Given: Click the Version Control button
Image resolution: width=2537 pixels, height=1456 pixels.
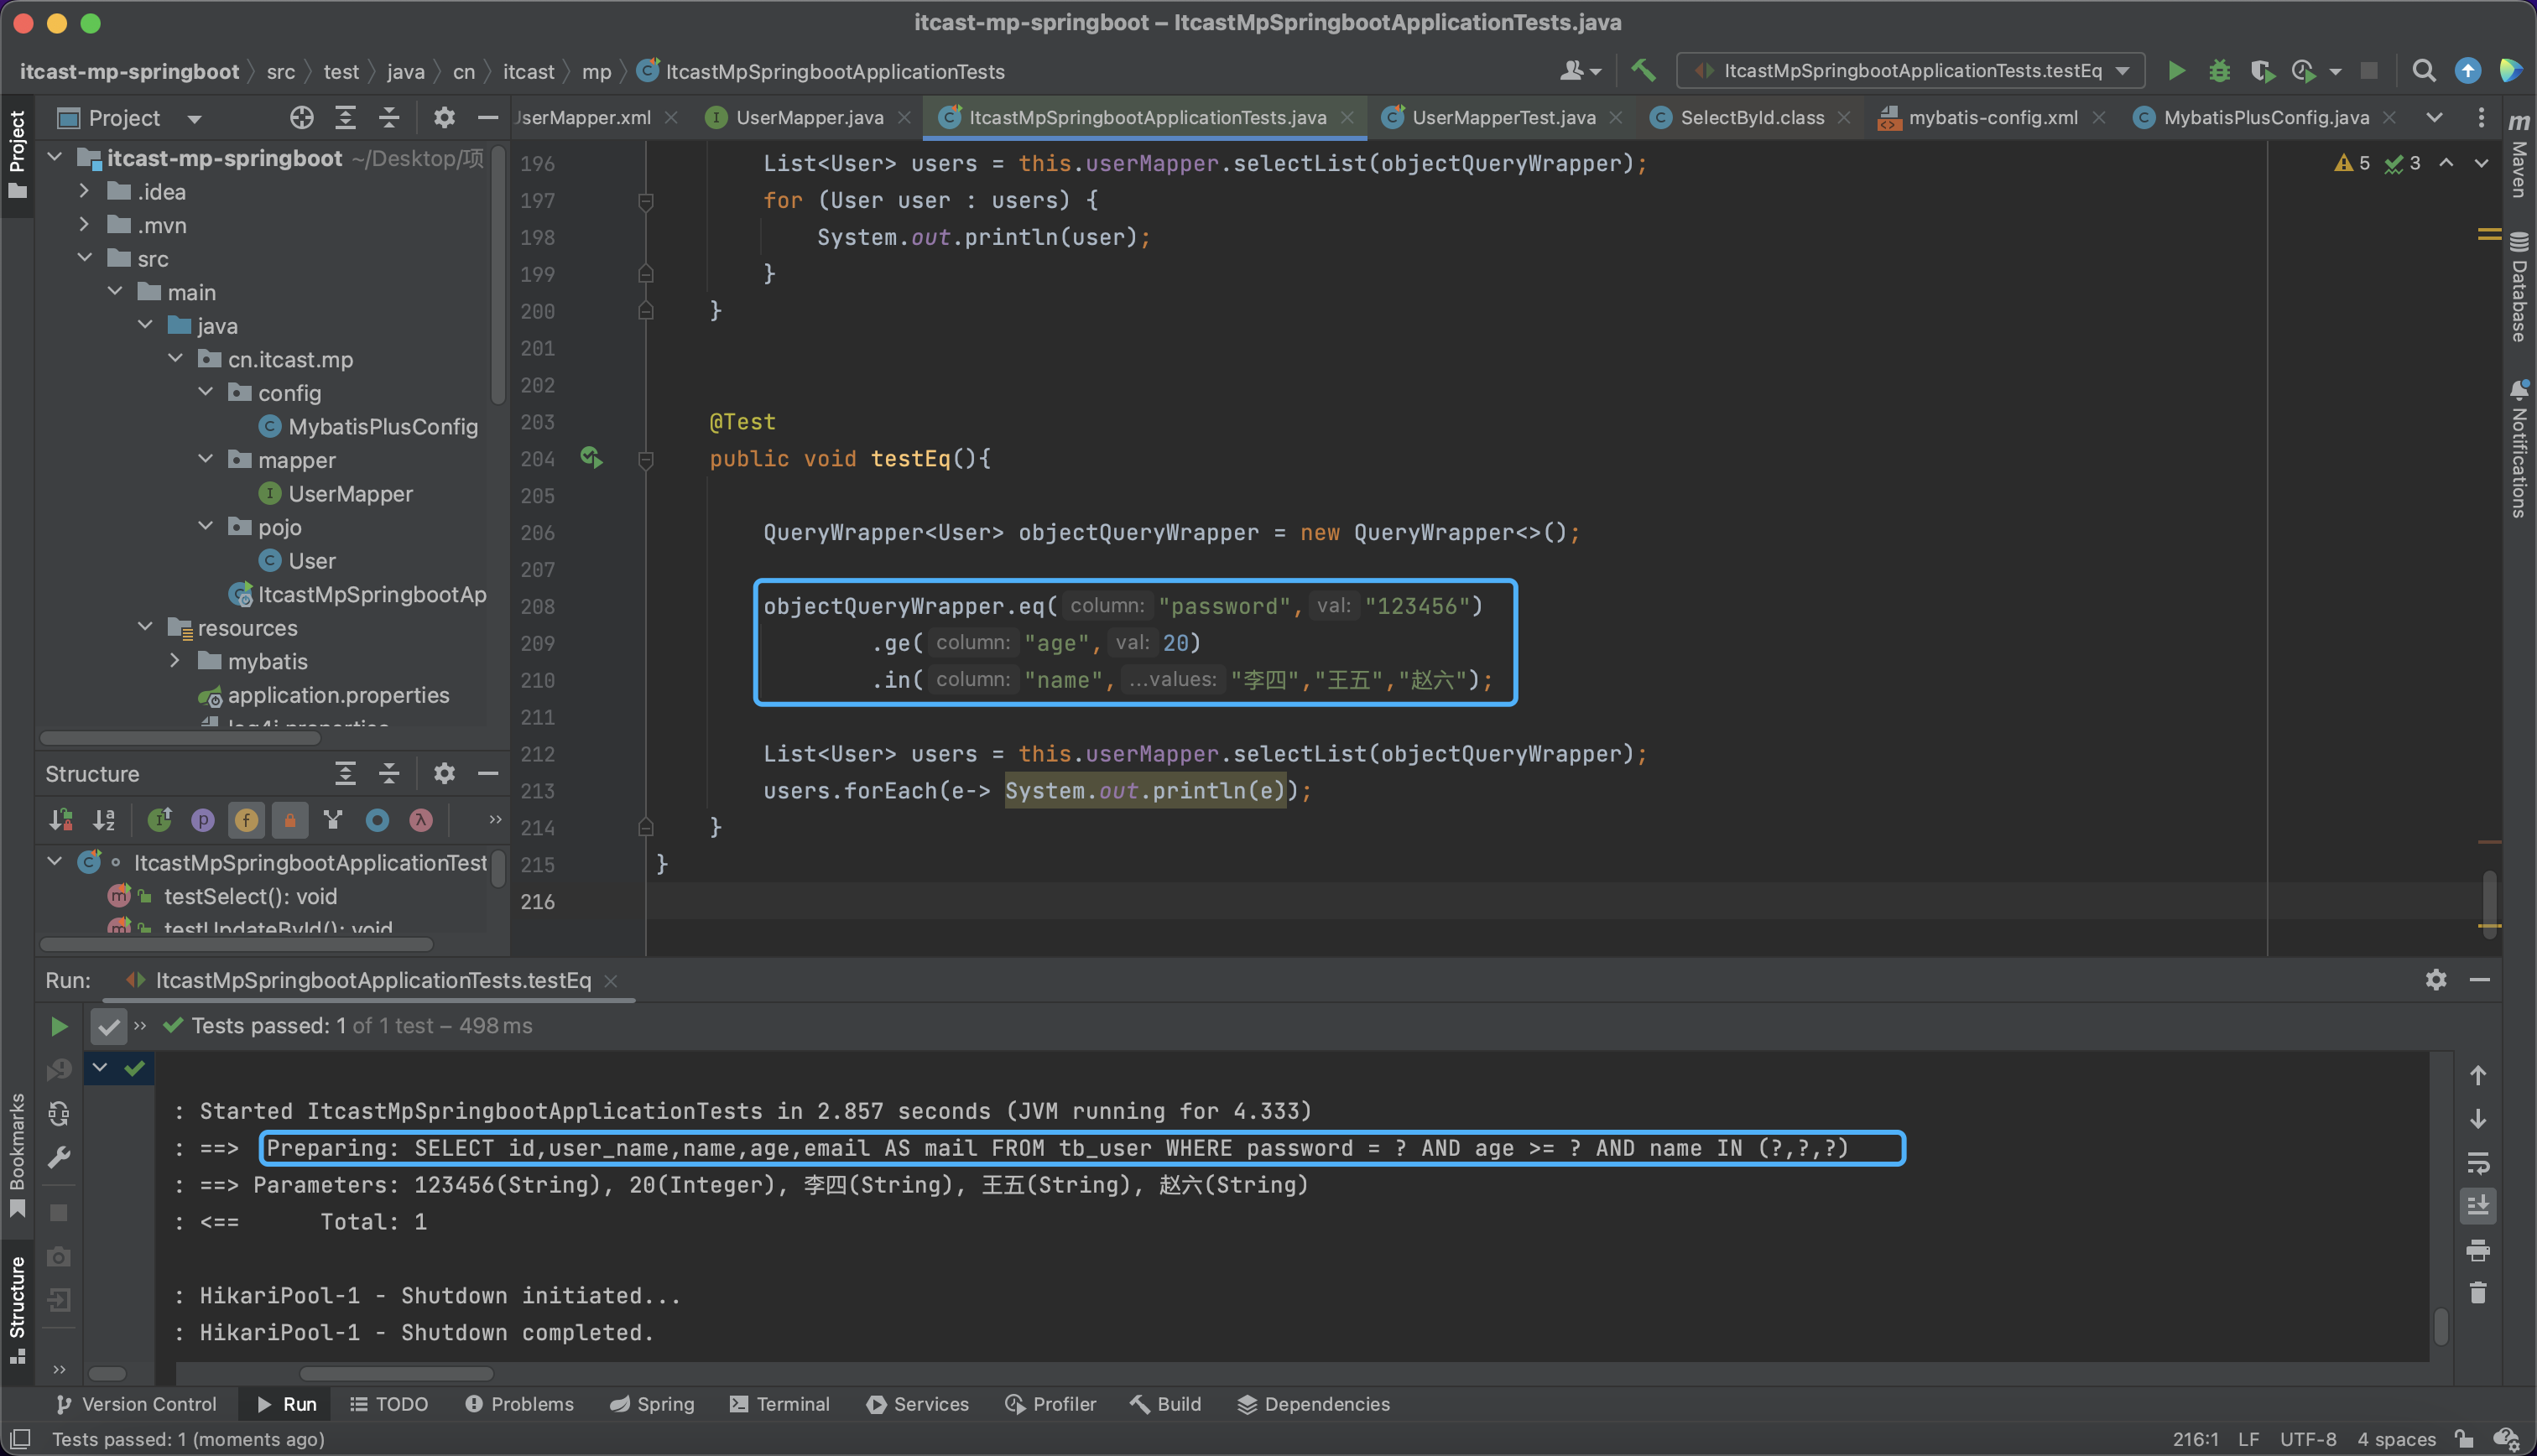Looking at the screenshot, I should (x=136, y=1404).
